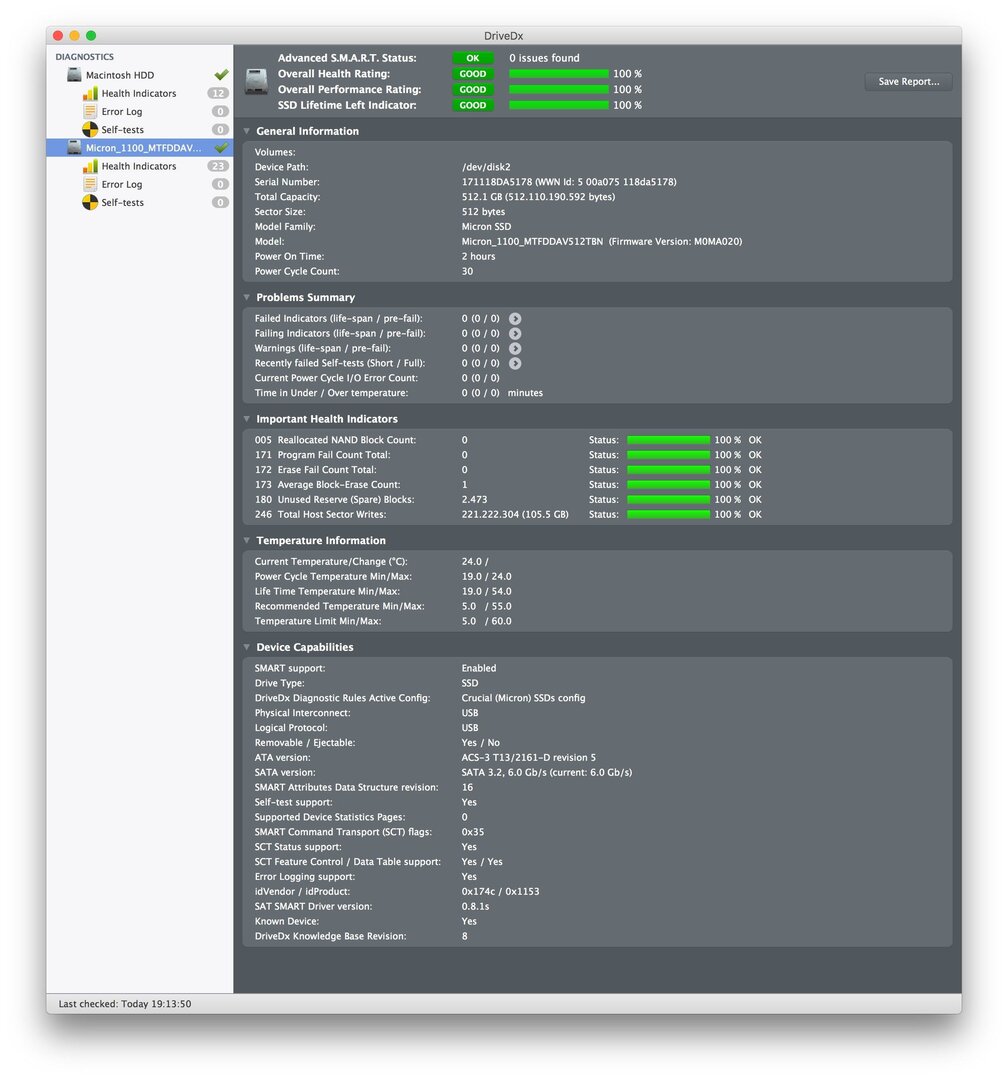Collapse the Device Capabilities section
This screenshot has height=1080, width=1008.
pyautogui.click(x=247, y=647)
